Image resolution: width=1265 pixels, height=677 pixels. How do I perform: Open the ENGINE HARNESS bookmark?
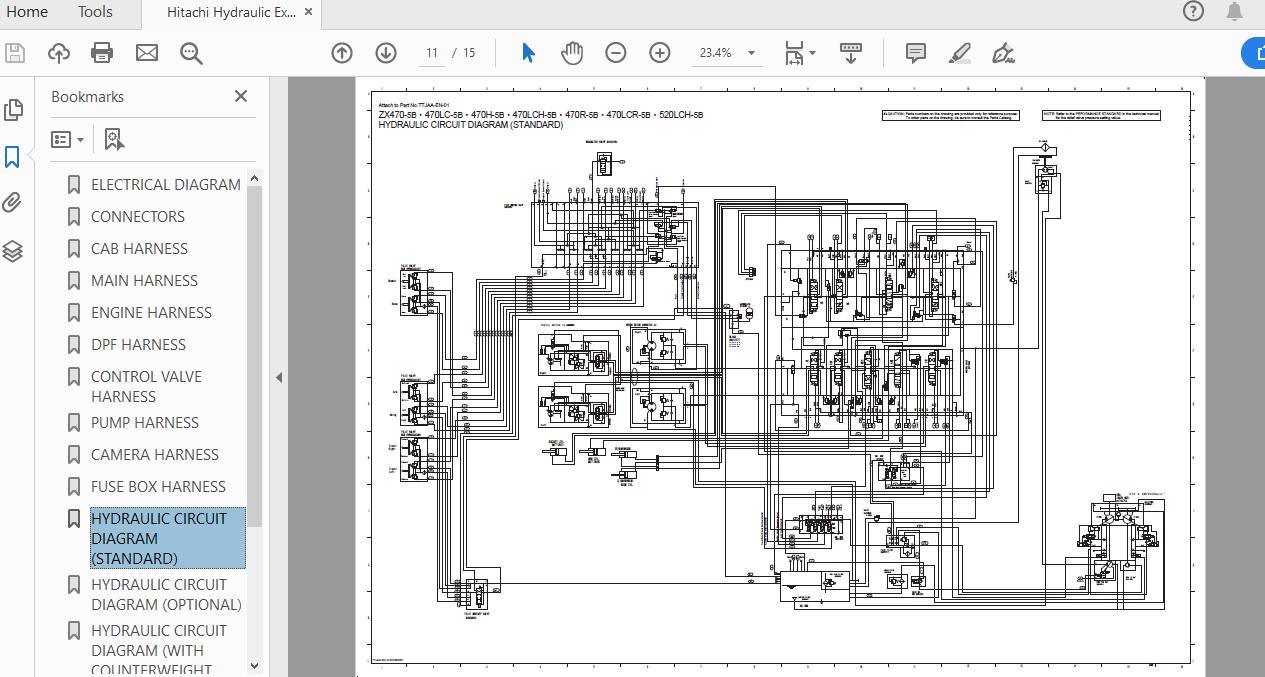pyautogui.click(x=151, y=312)
